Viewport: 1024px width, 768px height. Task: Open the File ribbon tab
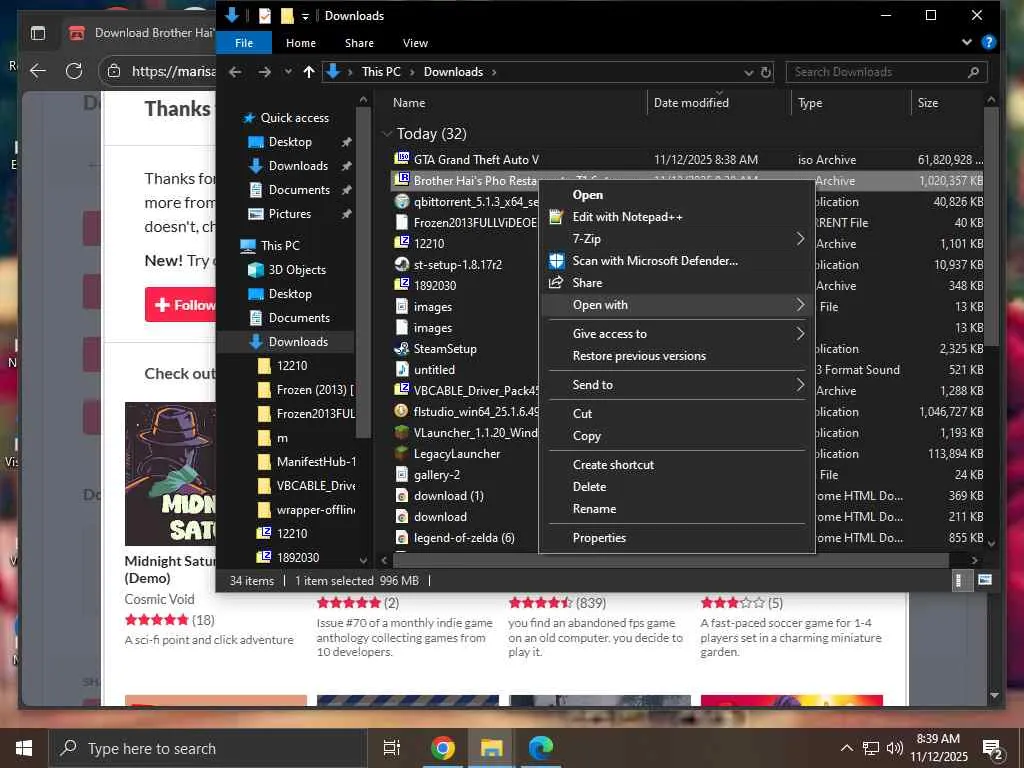[244, 43]
